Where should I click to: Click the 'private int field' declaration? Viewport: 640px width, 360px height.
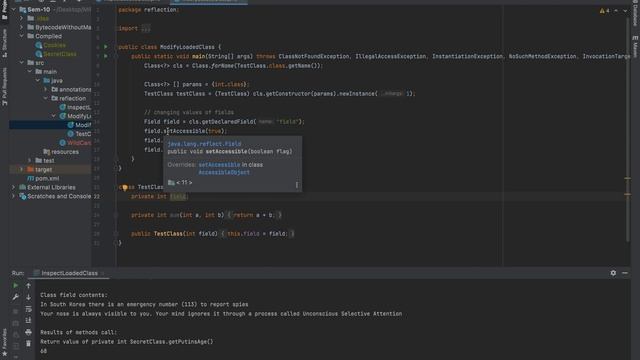159,196
